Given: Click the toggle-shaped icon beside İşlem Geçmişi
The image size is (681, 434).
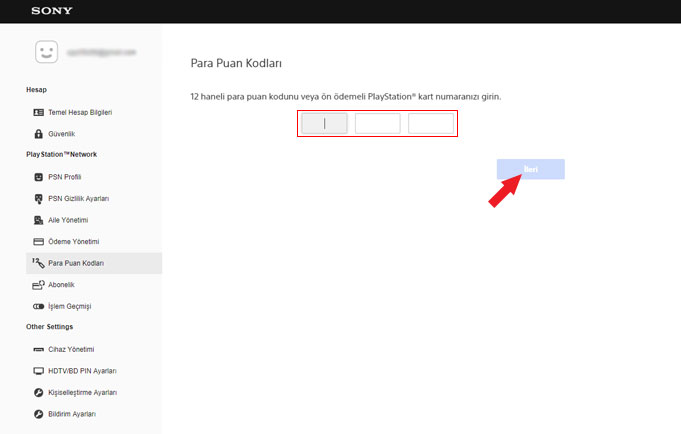Looking at the screenshot, I should point(38,306).
